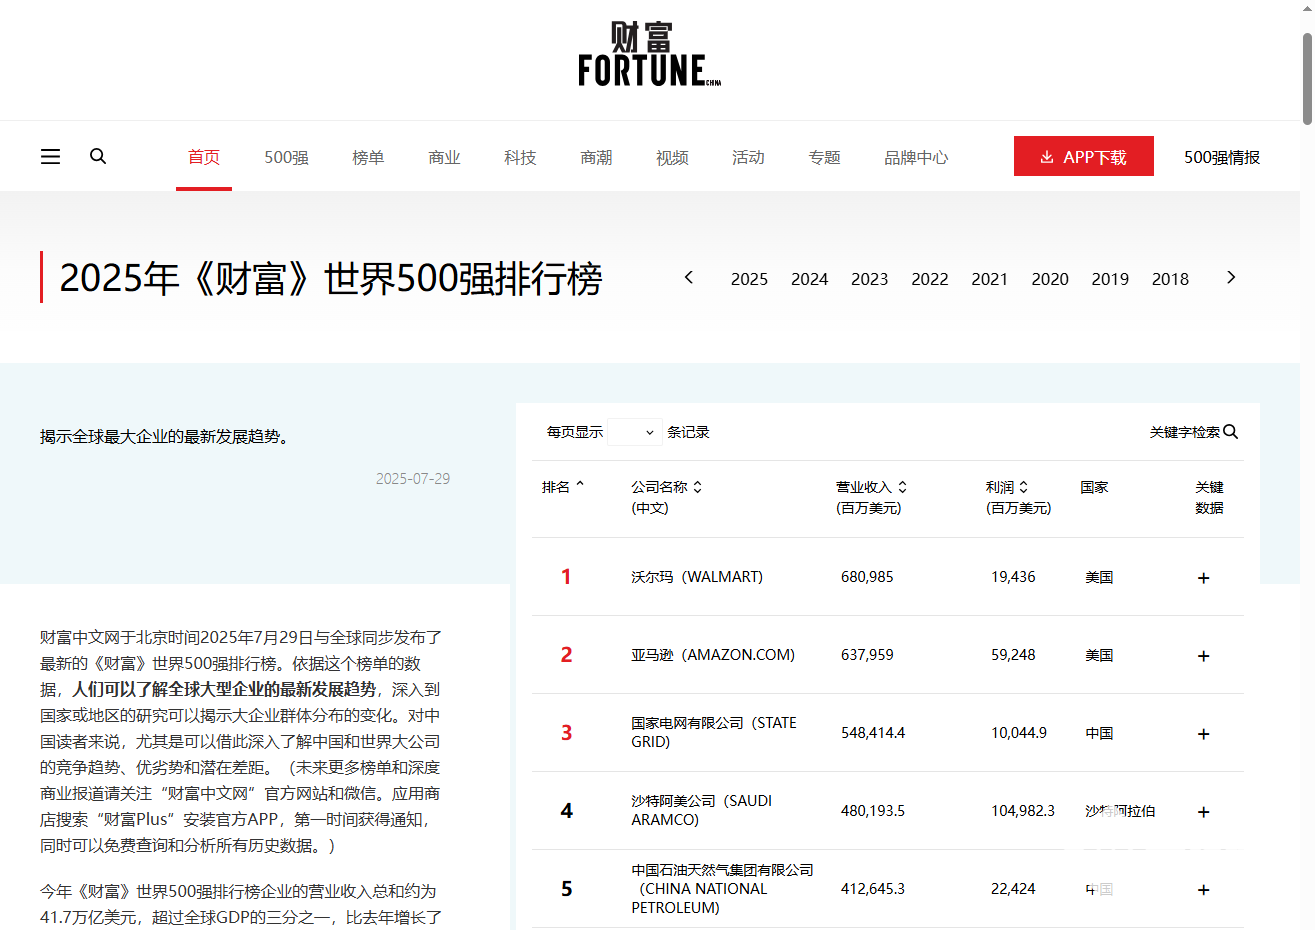The image size is (1315, 930).
Task: Sort by company name column
Action: click(697, 487)
